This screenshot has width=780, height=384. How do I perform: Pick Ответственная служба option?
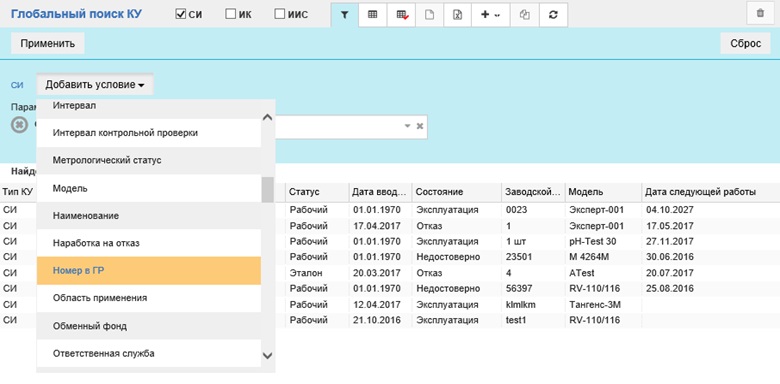coord(149,354)
